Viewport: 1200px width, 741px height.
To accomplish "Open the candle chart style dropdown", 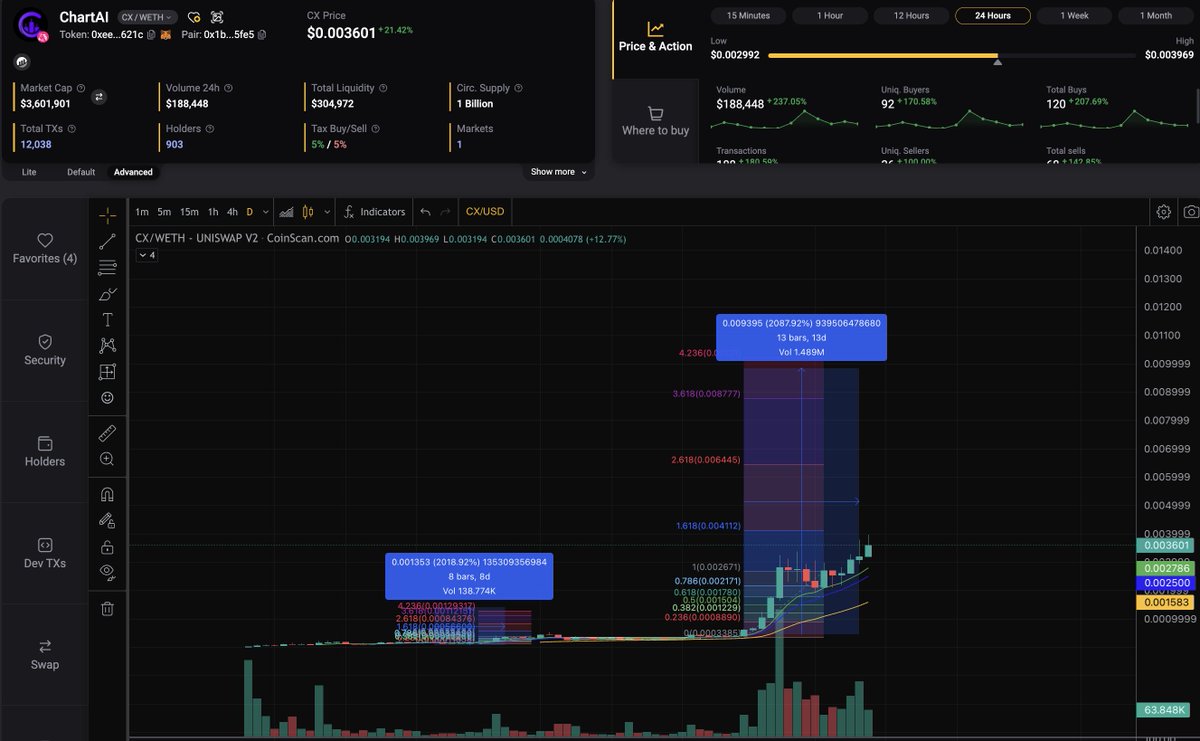I will click(x=325, y=211).
